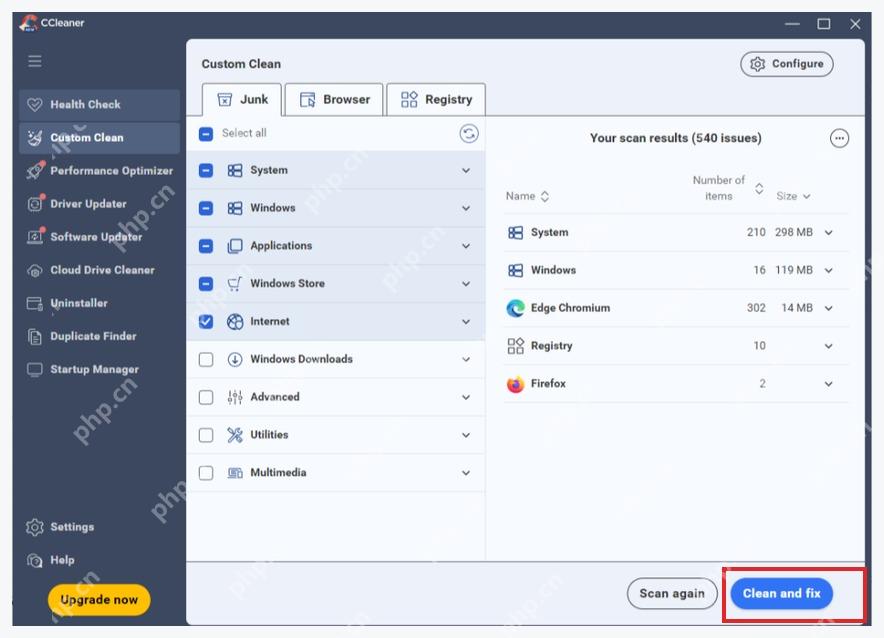Viewport: 884px width, 638px height.
Task: Sort results by the Name column
Action: pos(527,196)
